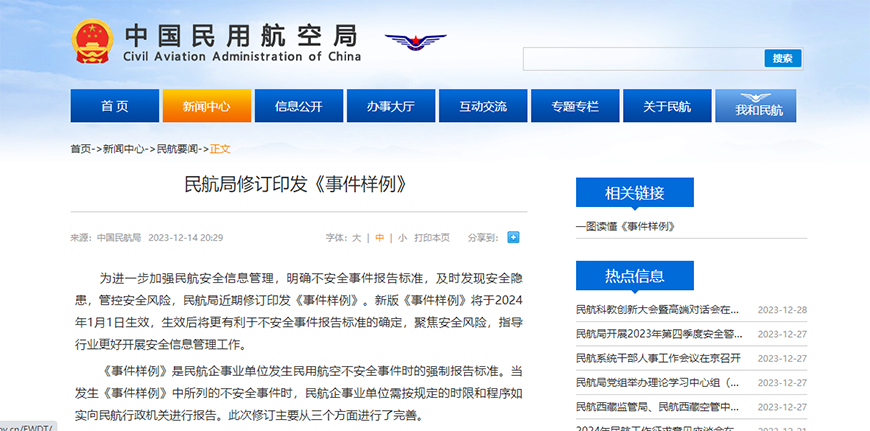Open news 民航系统干部人事工作会议在京召开
Image resolution: width=870 pixels, height=431 pixels.
click(x=658, y=358)
